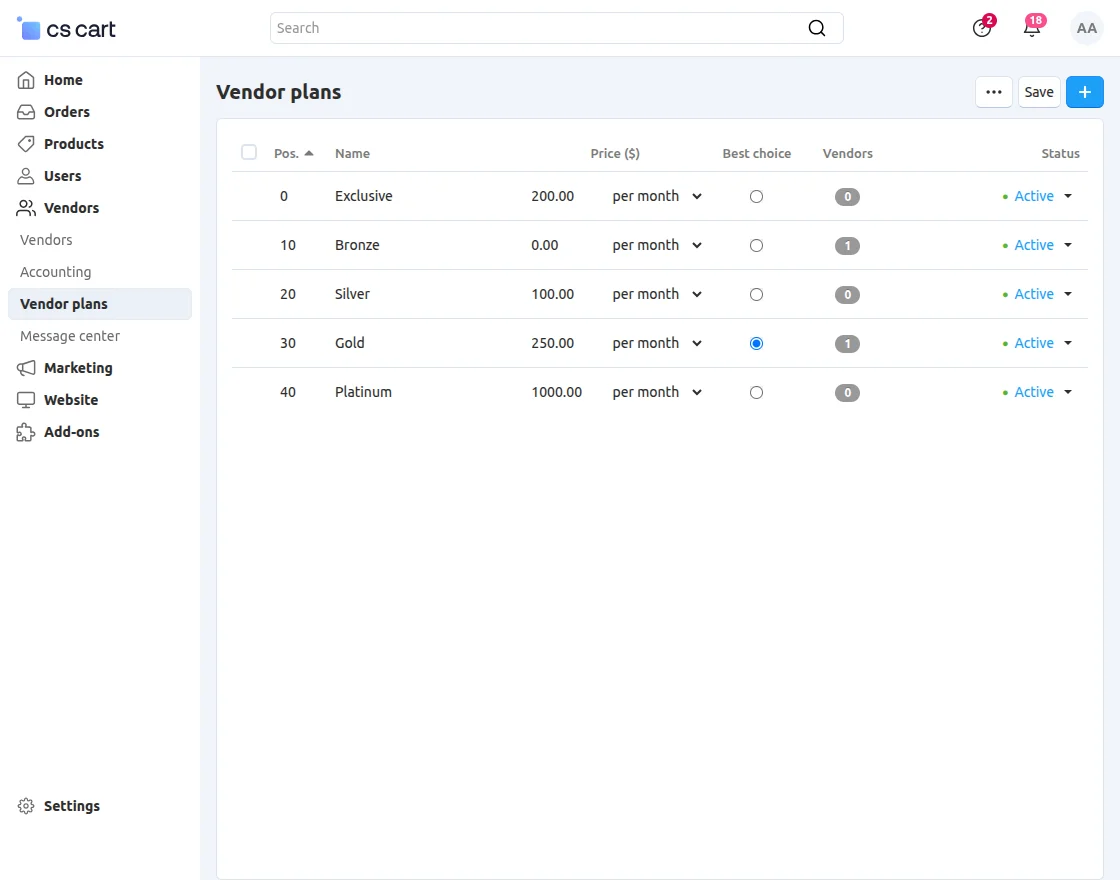
Task: Click the Home house icon
Action: click(x=26, y=80)
